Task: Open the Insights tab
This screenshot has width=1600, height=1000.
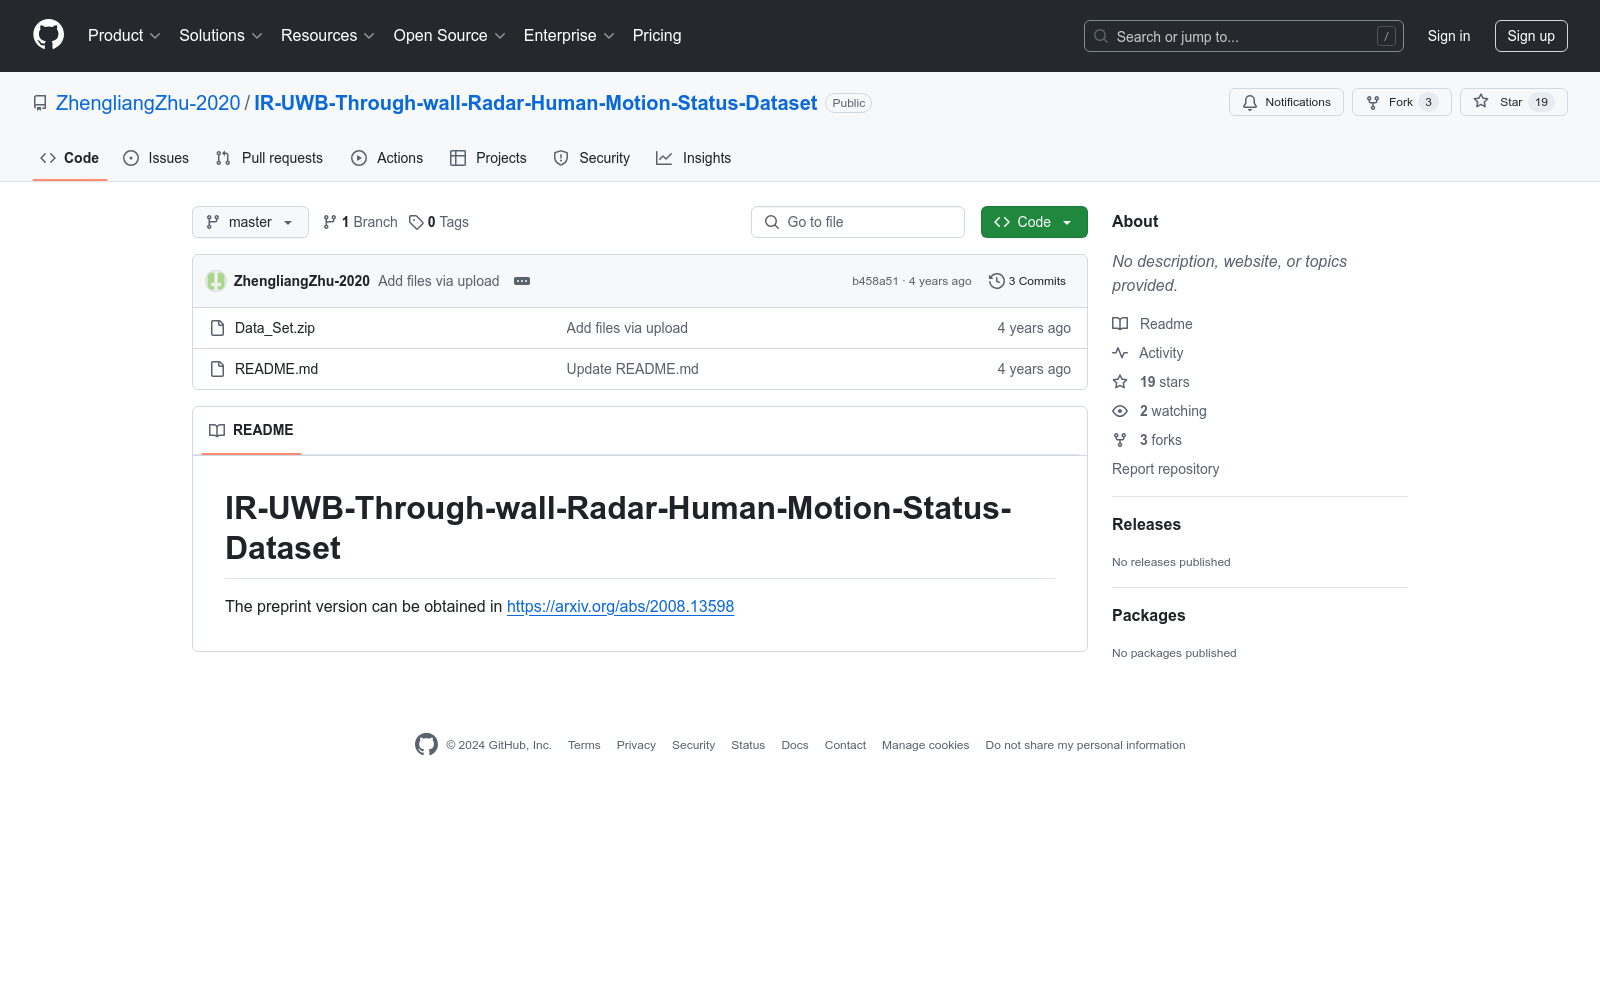Action: [x=694, y=157]
